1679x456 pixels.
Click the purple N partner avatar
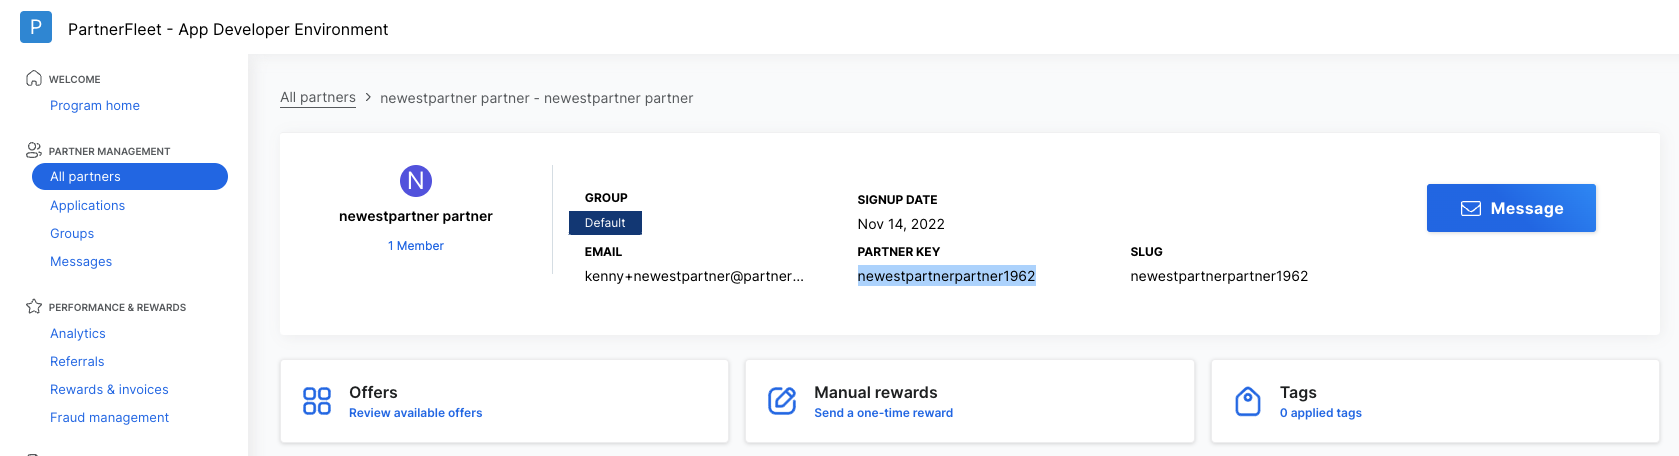(x=416, y=181)
